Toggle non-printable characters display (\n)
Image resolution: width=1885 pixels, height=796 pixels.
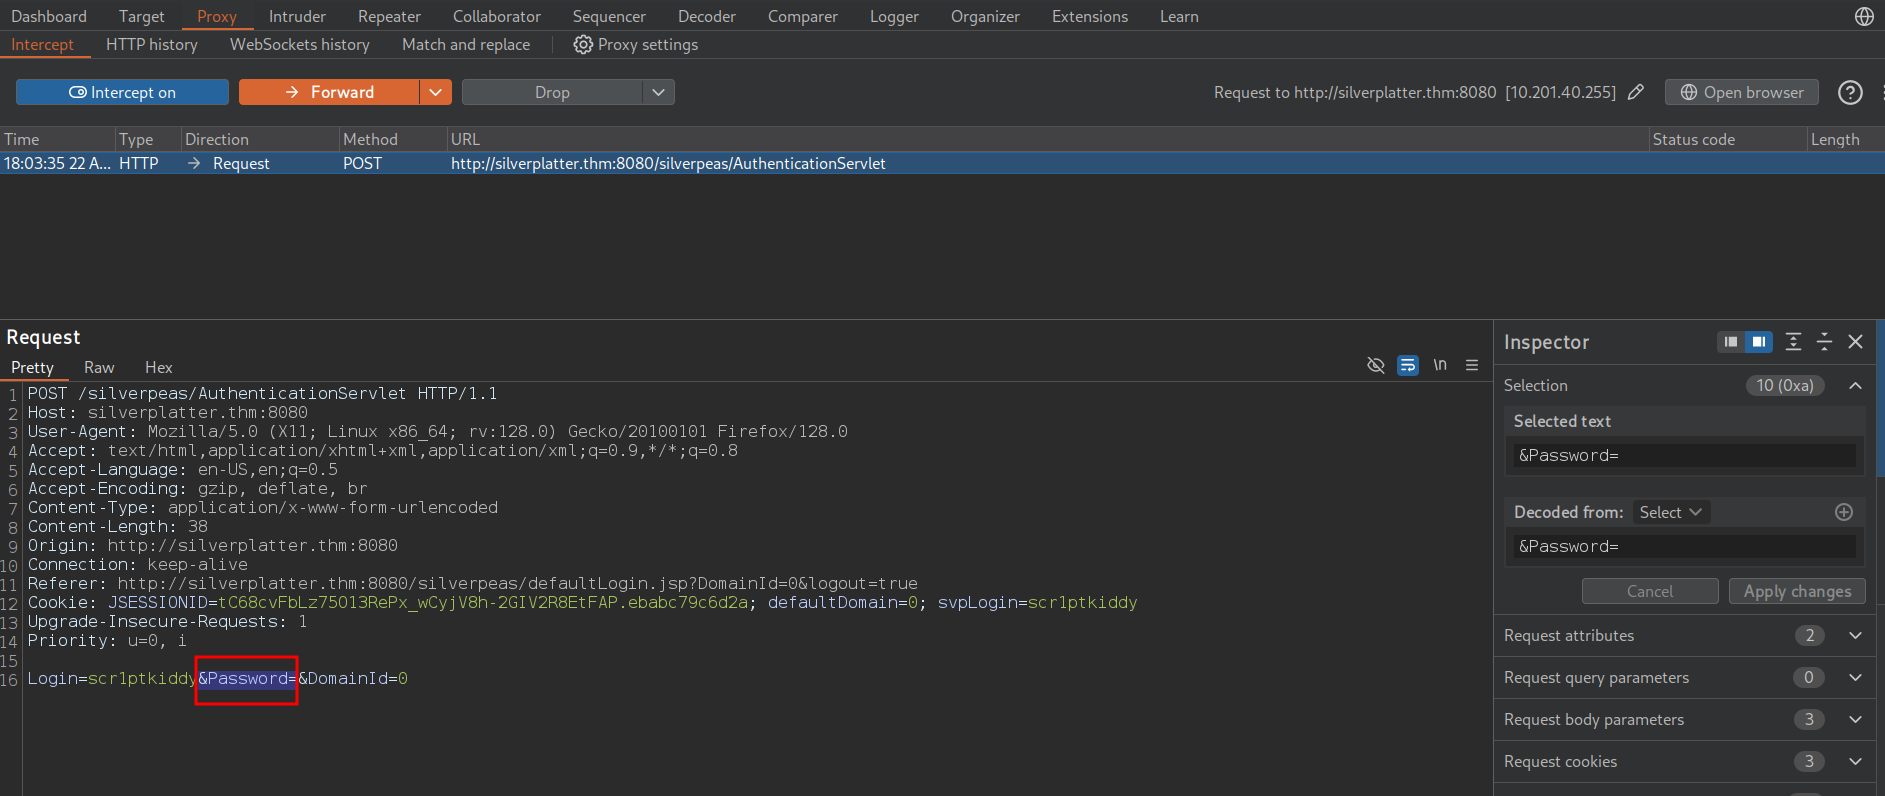(1440, 365)
